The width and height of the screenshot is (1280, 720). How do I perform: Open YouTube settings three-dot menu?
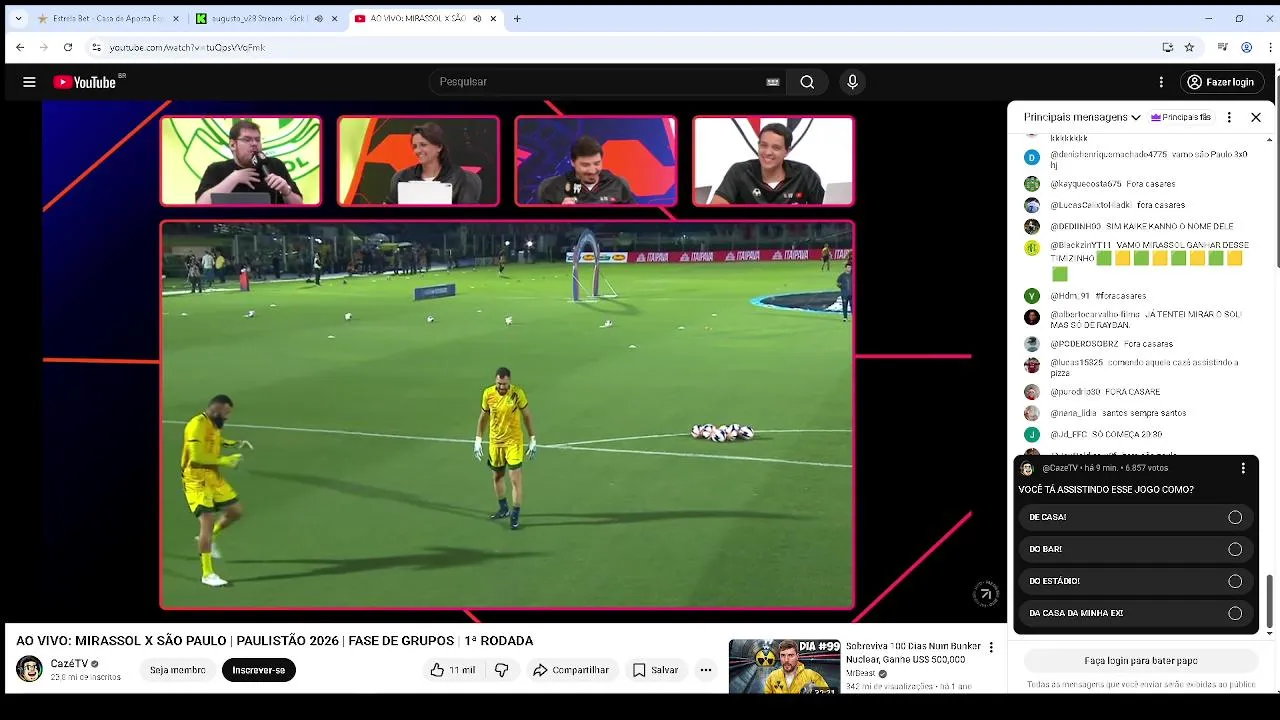(1161, 82)
